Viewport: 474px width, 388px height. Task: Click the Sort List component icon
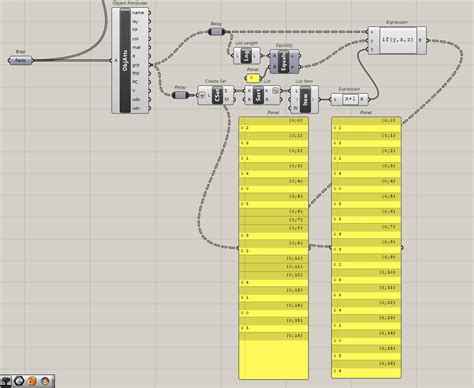tap(258, 95)
